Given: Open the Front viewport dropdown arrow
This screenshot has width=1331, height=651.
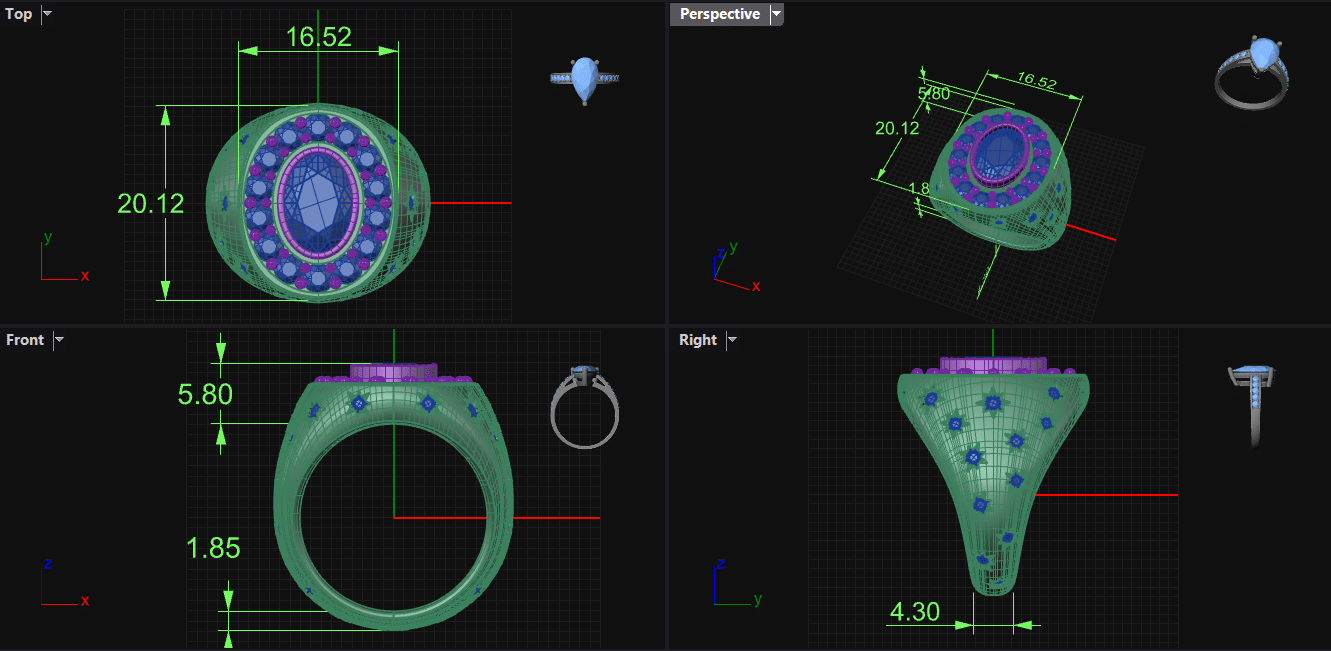Looking at the screenshot, I should click(x=59, y=340).
